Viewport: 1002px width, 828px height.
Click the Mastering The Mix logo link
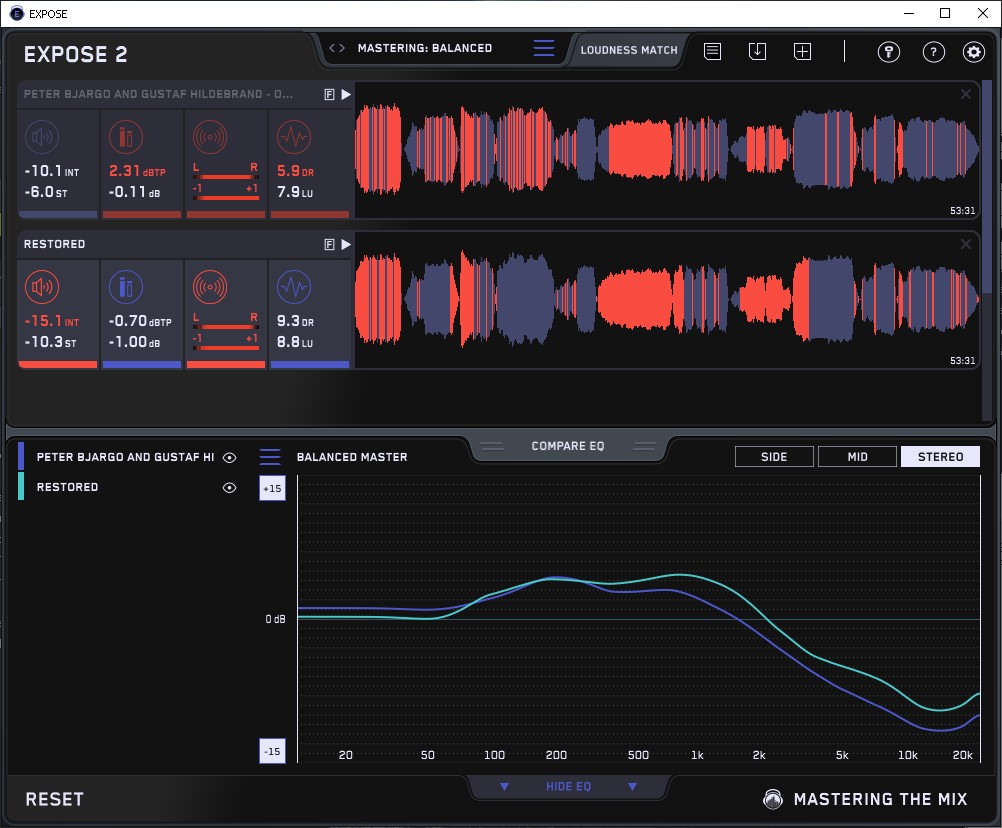pos(866,799)
